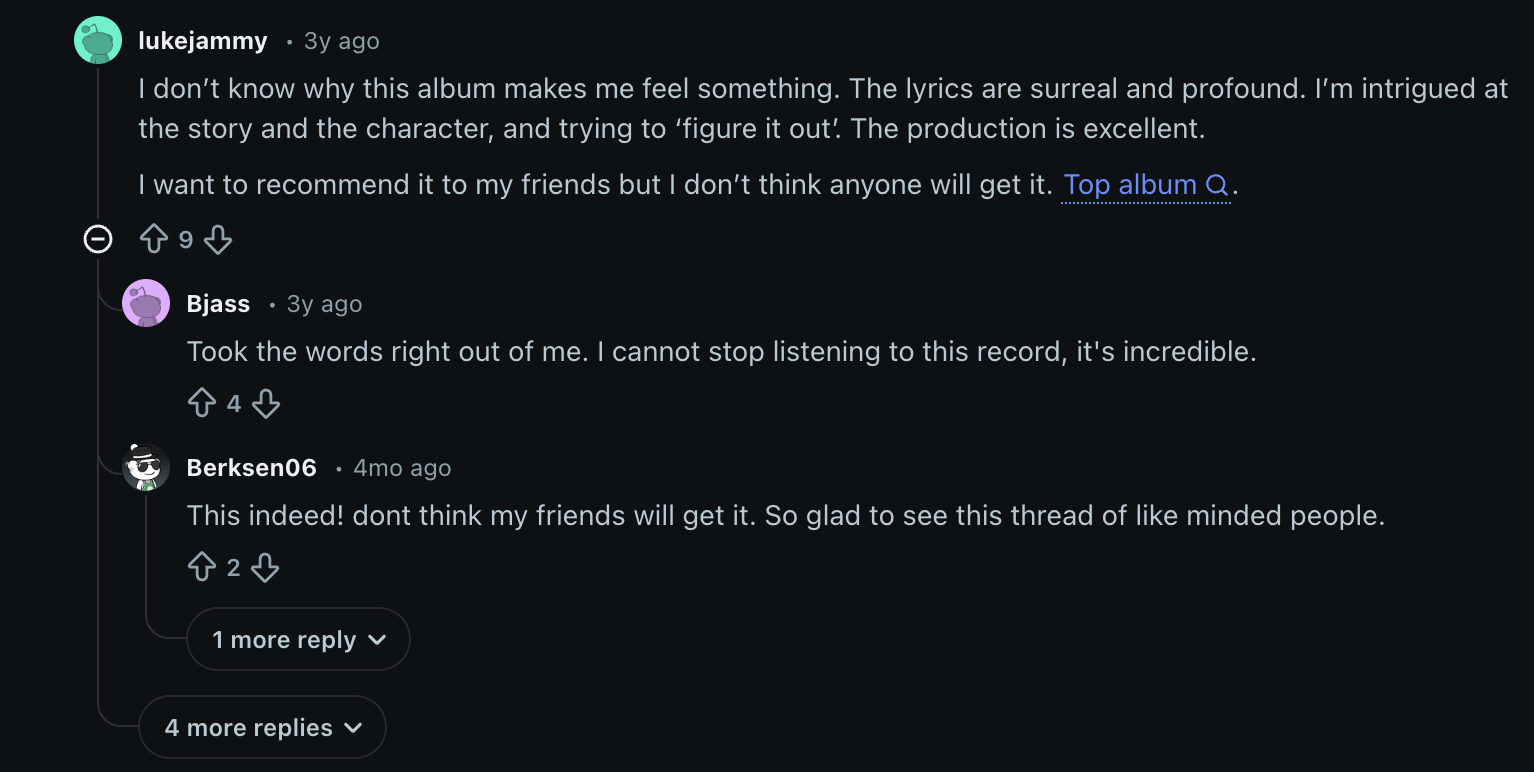Click the 3y ago timestamp on lukejammy's comment
The image size is (1534, 772).
[x=341, y=41]
